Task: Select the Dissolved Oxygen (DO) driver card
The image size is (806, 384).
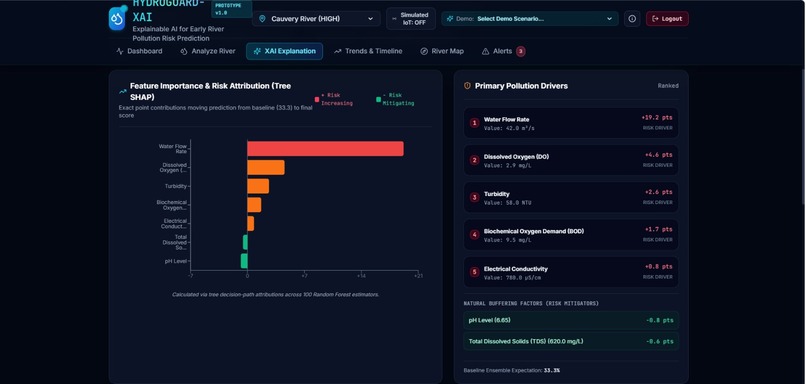Action: pos(571,160)
